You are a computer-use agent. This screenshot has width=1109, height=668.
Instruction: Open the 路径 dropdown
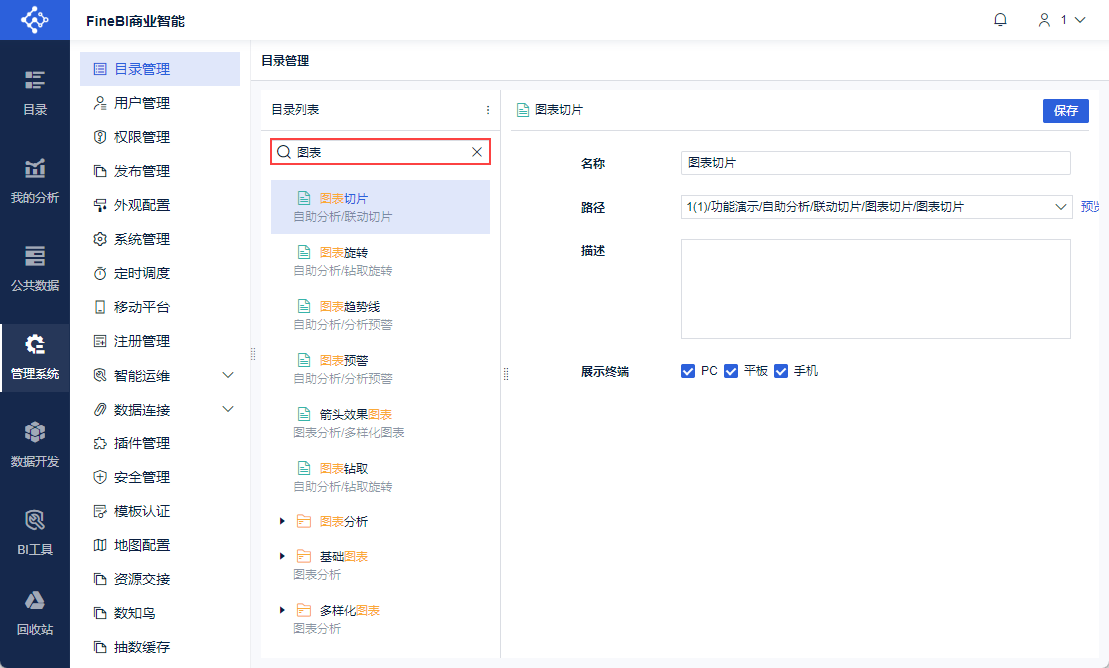coord(1060,207)
